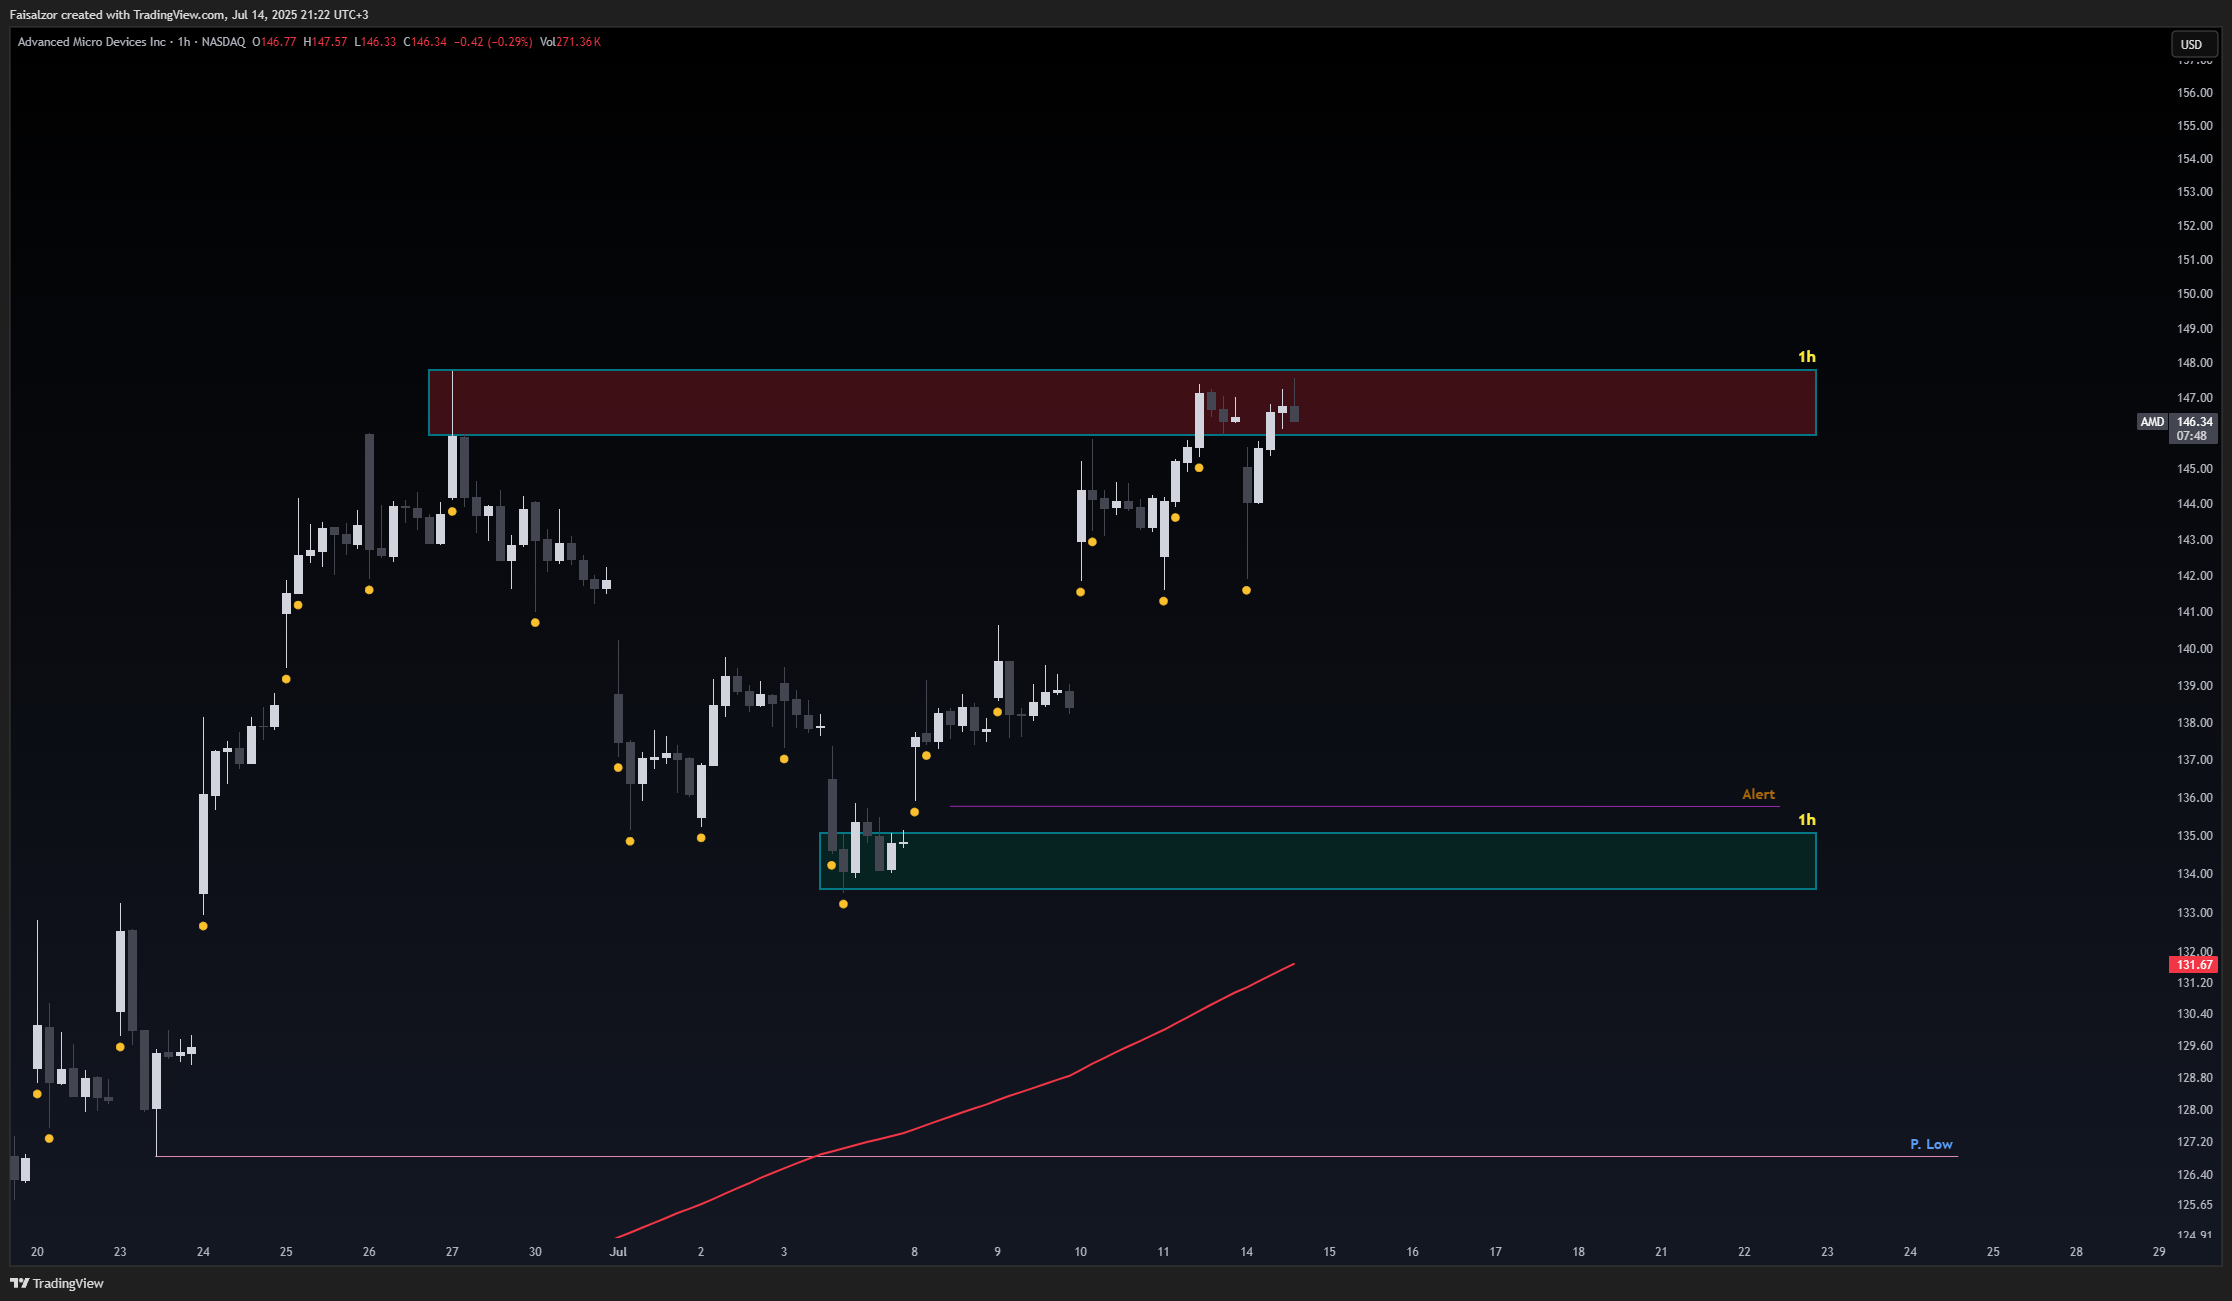Click the P. Low line label

point(1931,1144)
